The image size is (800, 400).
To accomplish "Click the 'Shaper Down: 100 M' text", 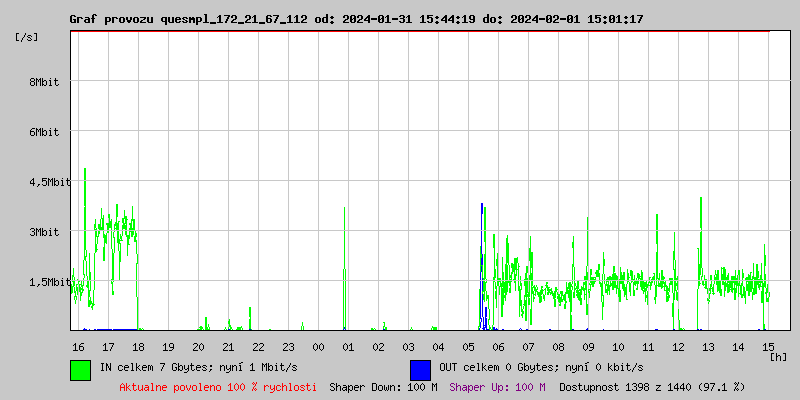I will 383,386.
